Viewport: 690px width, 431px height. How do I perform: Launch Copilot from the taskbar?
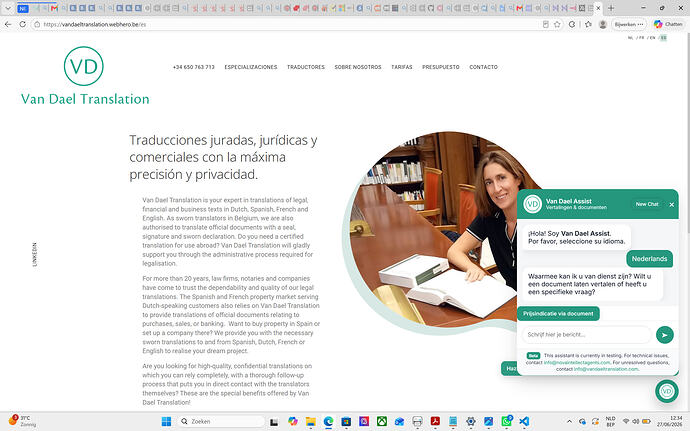[293, 421]
